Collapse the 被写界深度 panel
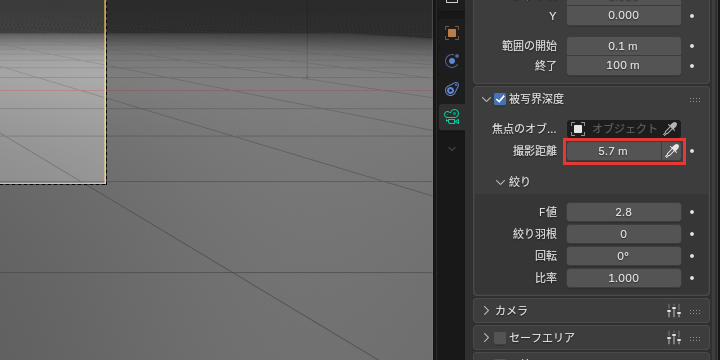The height and width of the screenshot is (360, 720). [486, 99]
